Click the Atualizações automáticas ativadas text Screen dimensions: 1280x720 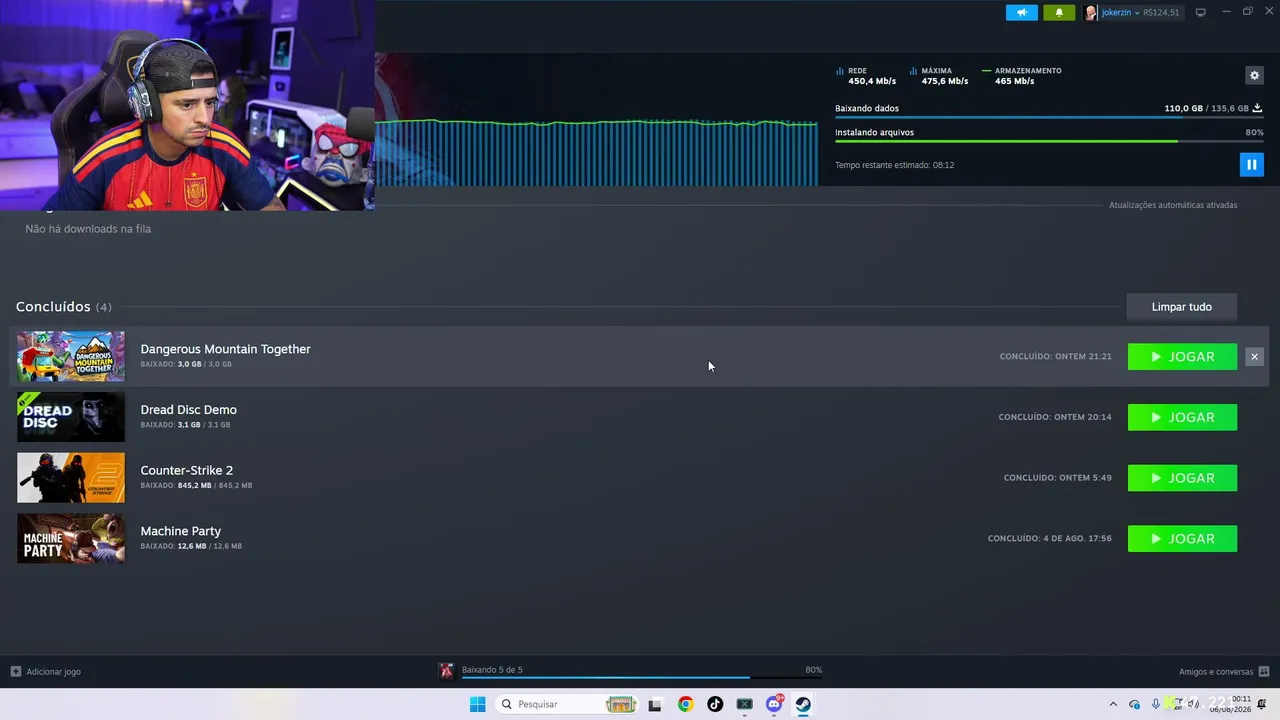(1173, 205)
